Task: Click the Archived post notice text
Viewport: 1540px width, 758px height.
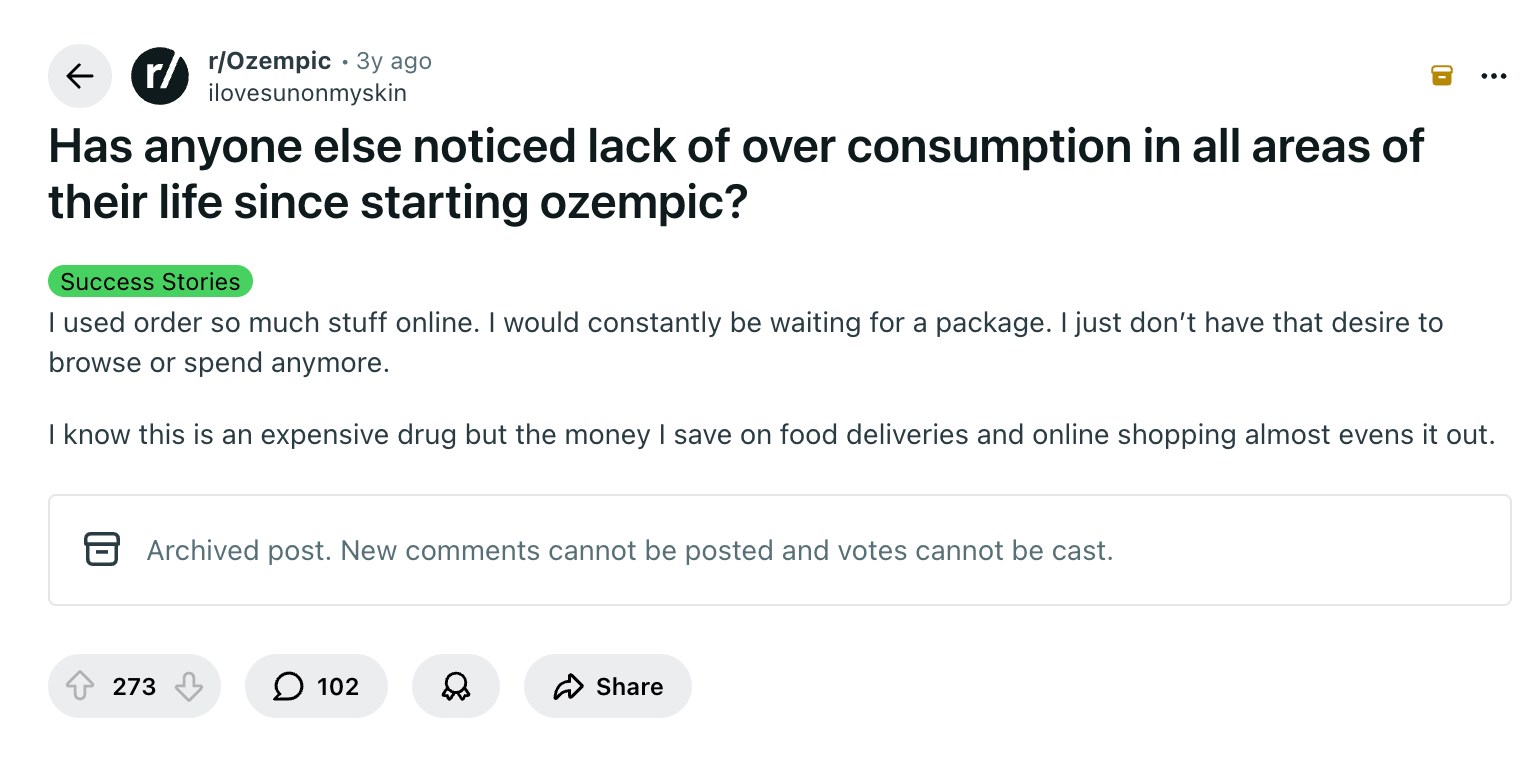Action: point(629,550)
